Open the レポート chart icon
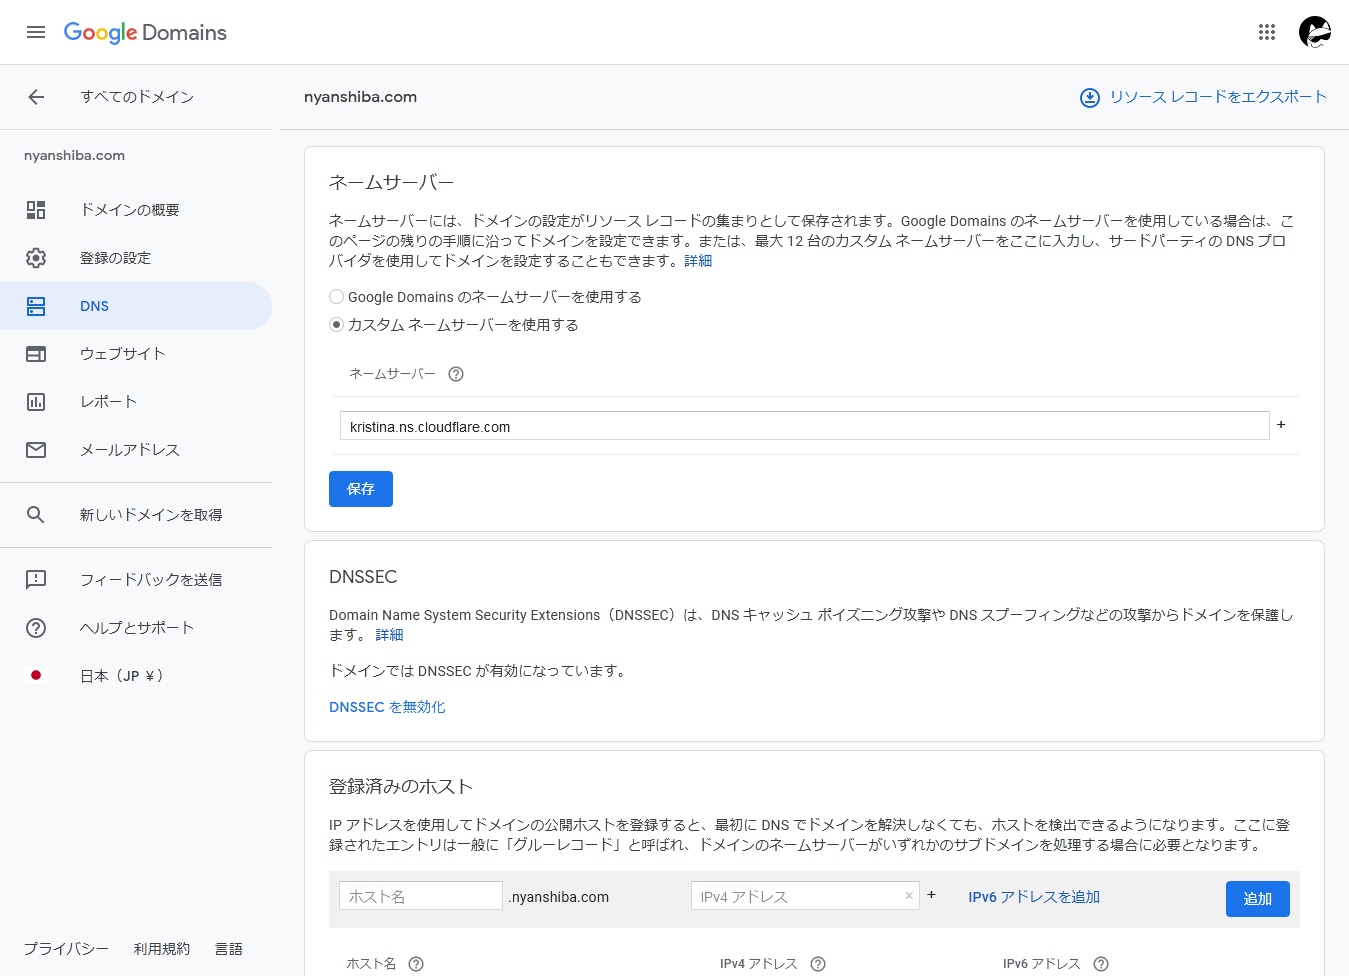The height and width of the screenshot is (976, 1349). (36, 401)
